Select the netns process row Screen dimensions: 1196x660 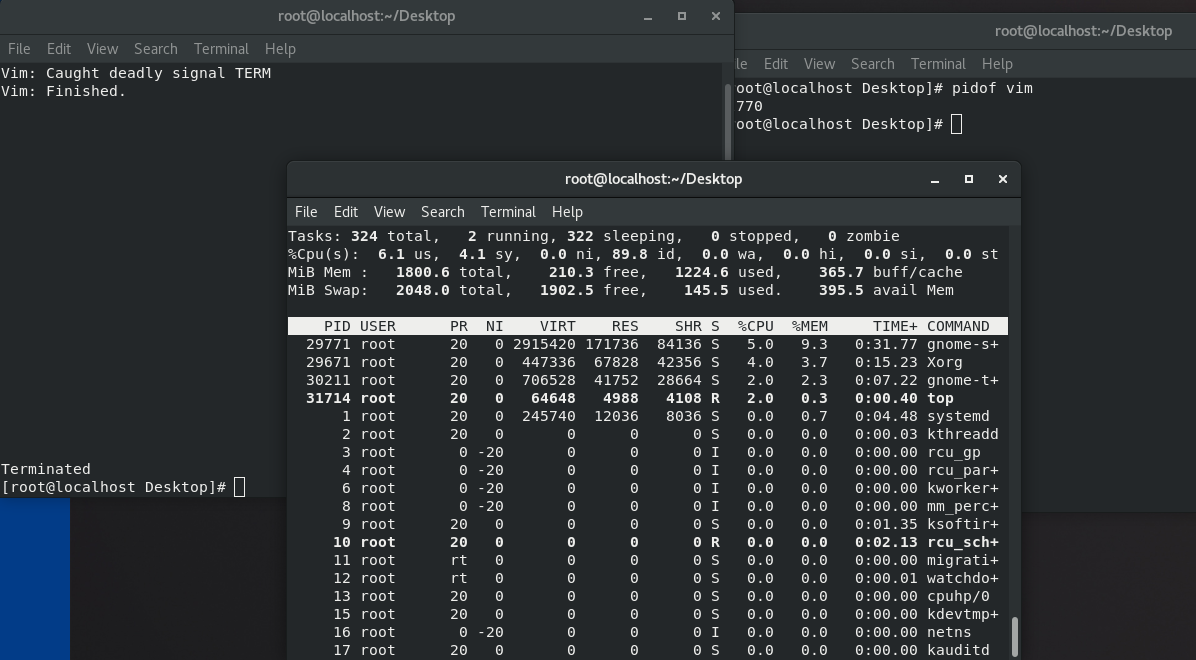click(x=648, y=633)
